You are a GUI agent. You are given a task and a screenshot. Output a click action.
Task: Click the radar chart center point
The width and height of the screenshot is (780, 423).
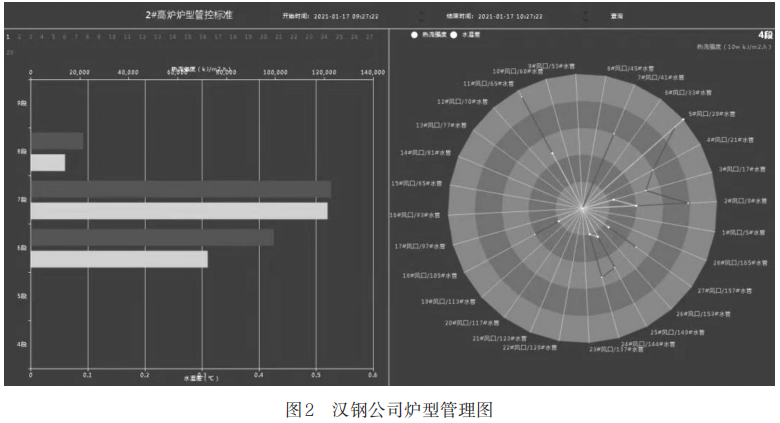tap(583, 208)
